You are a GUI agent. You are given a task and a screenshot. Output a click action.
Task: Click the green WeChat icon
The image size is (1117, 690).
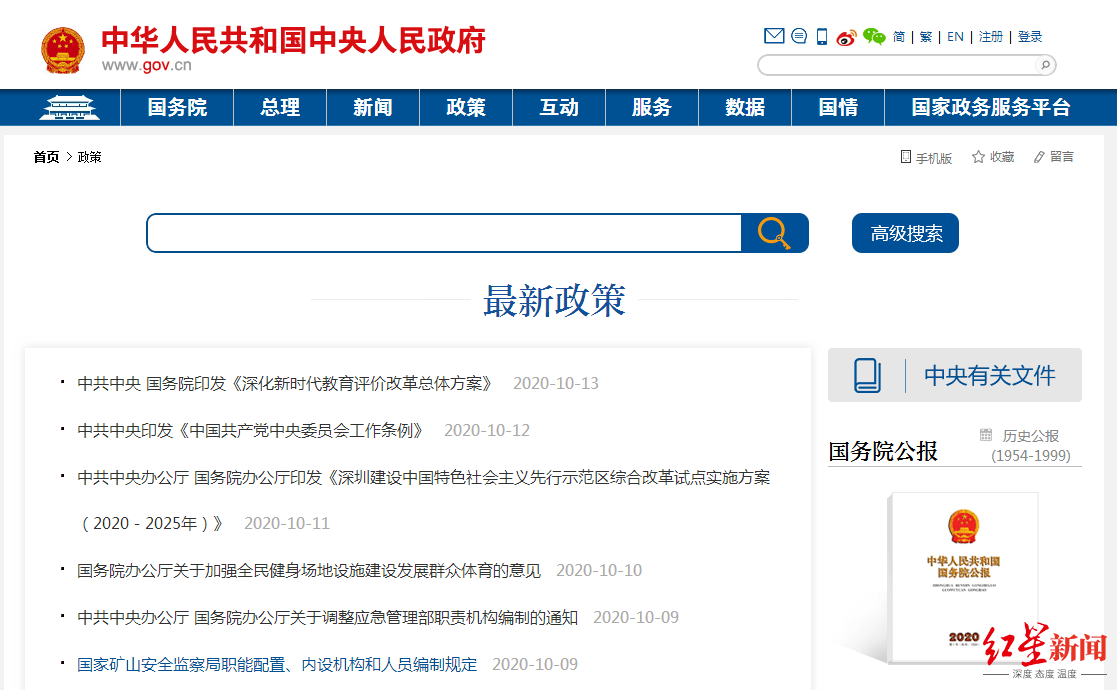click(x=874, y=37)
